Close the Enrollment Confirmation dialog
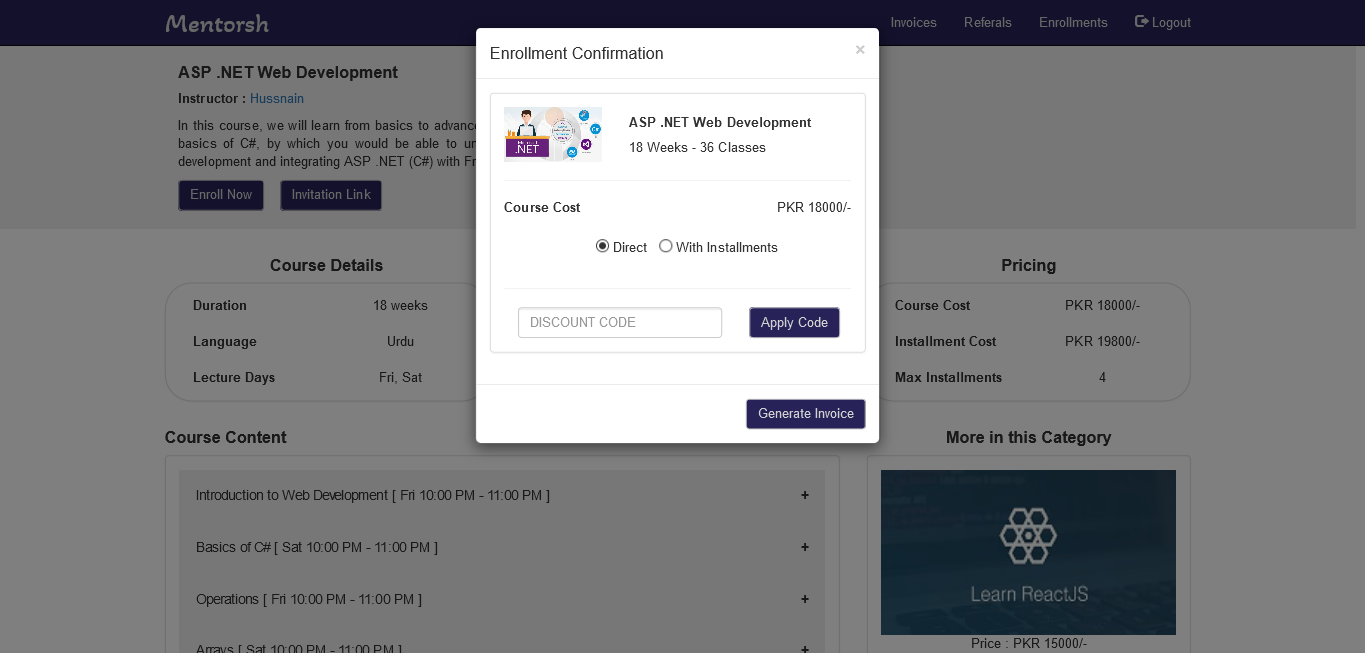This screenshot has width=1365, height=653. 859,49
